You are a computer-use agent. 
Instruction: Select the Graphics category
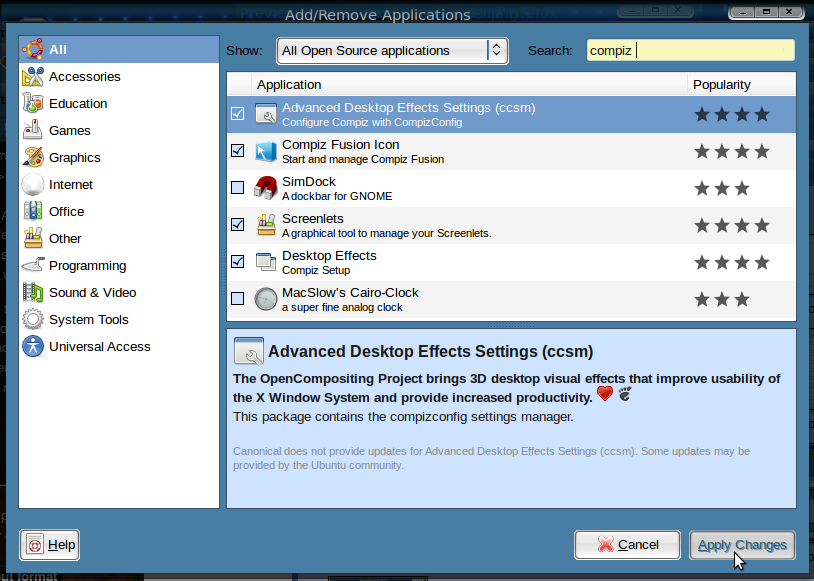click(x=119, y=157)
